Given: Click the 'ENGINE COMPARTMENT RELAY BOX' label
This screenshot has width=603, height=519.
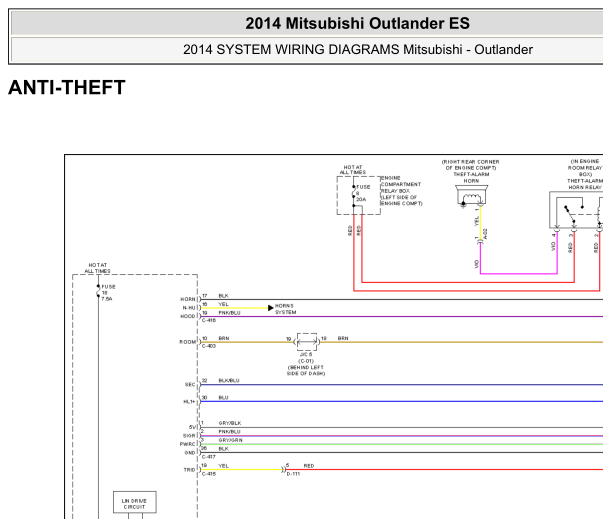Looking at the screenshot, I should pyautogui.click(x=401, y=184).
